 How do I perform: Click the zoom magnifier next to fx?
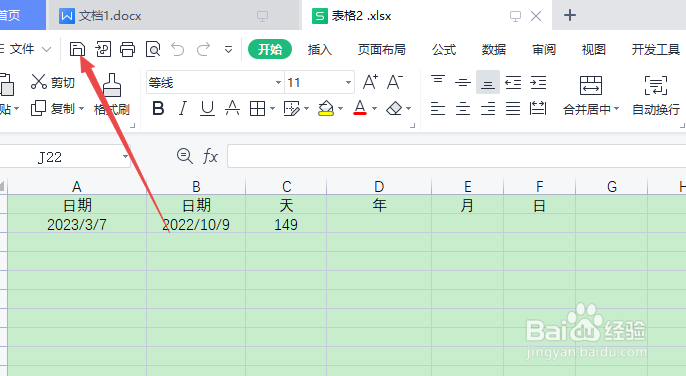(x=185, y=156)
